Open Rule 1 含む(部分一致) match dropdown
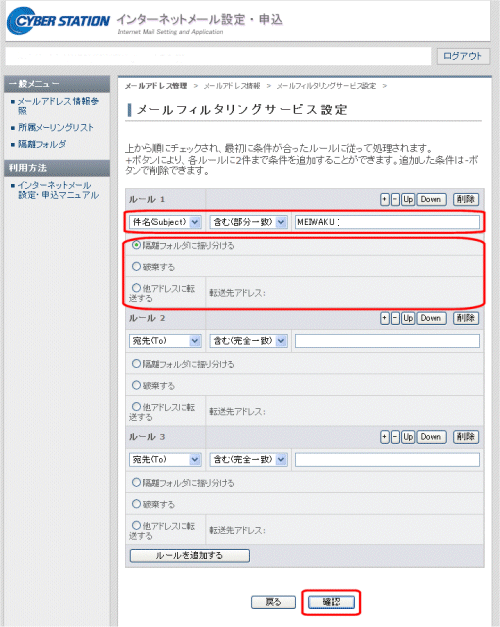 point(248,222)
